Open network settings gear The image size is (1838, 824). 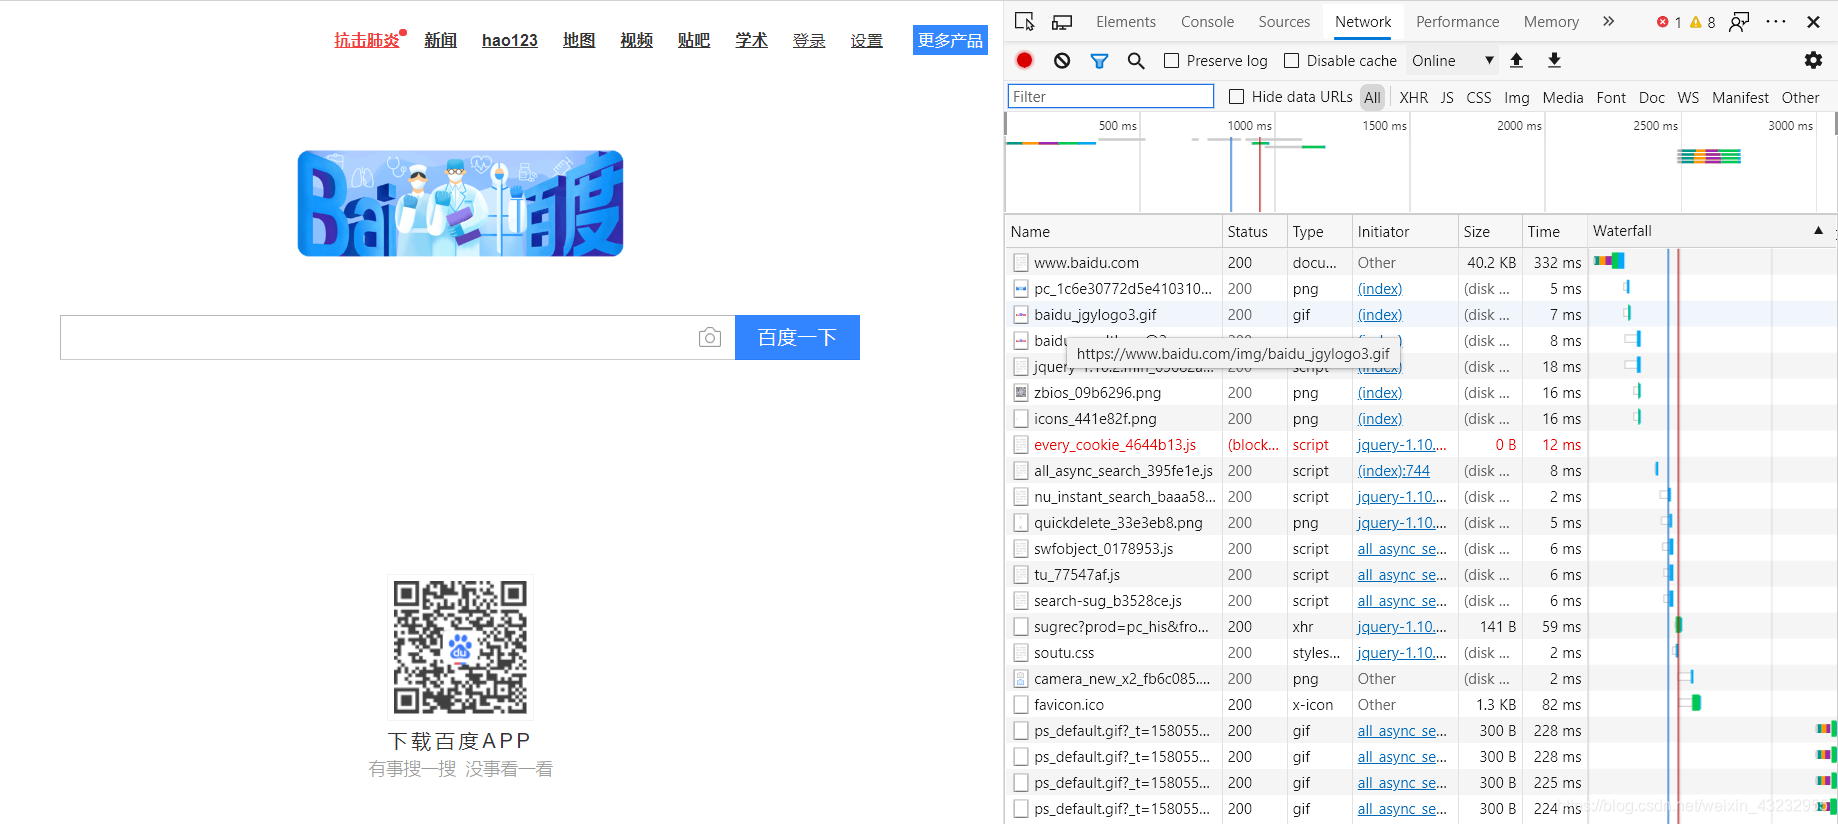tap(1813, 60)
